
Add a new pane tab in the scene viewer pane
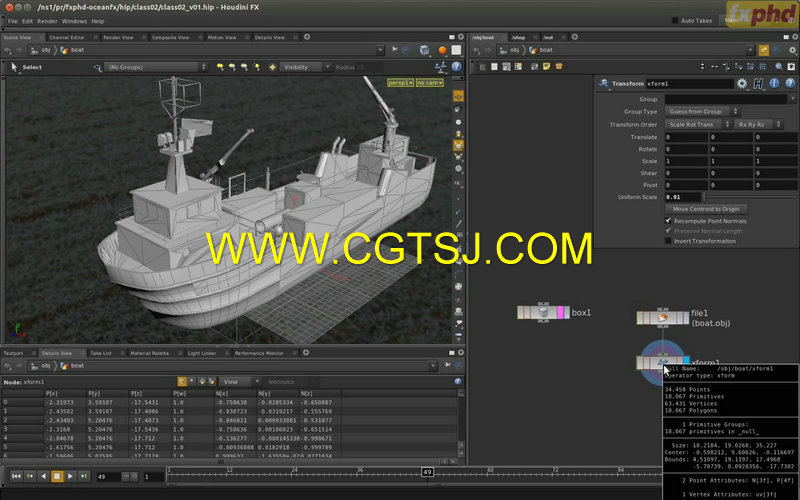(307, 37)
